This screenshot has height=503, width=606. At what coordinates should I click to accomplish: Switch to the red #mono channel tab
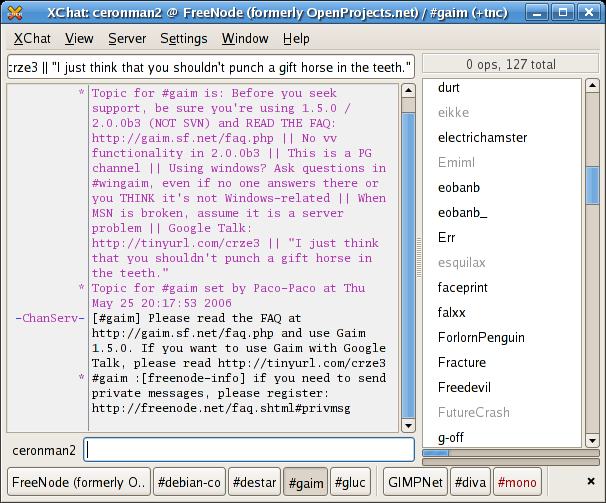coord(517,482)
